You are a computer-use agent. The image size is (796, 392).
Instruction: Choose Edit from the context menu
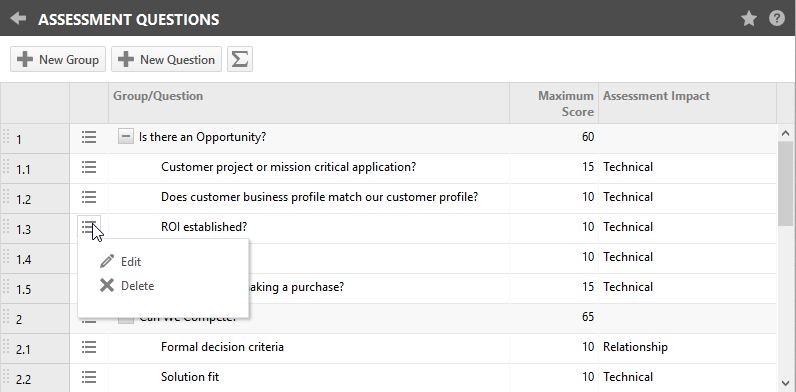[x=121, y=262]
